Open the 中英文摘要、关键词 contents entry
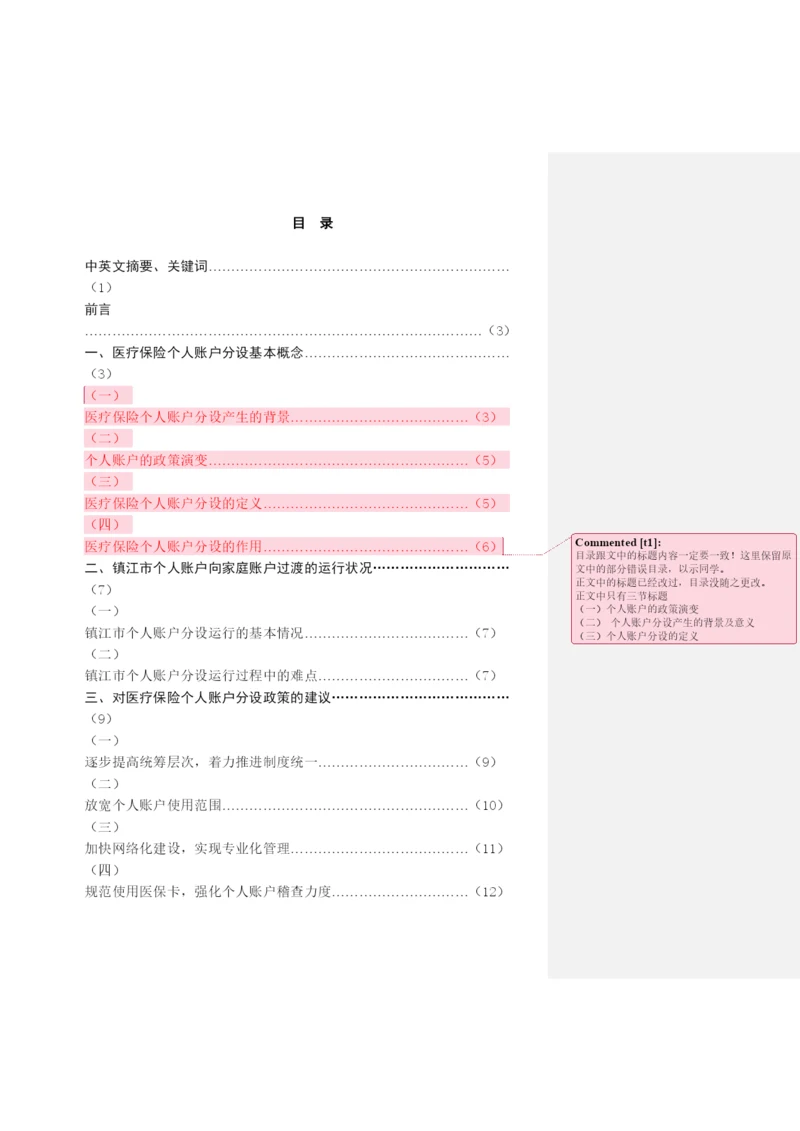Image resolution: width=800 pixels, height=1131 pixels. coord(146,266)
